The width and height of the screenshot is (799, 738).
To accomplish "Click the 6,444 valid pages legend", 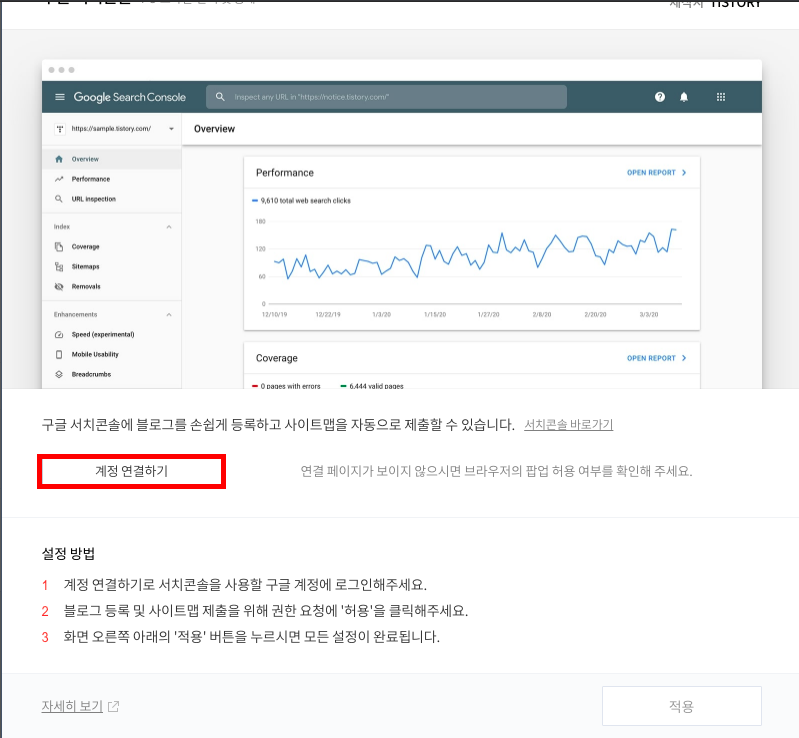I will (x=372, y=386).
